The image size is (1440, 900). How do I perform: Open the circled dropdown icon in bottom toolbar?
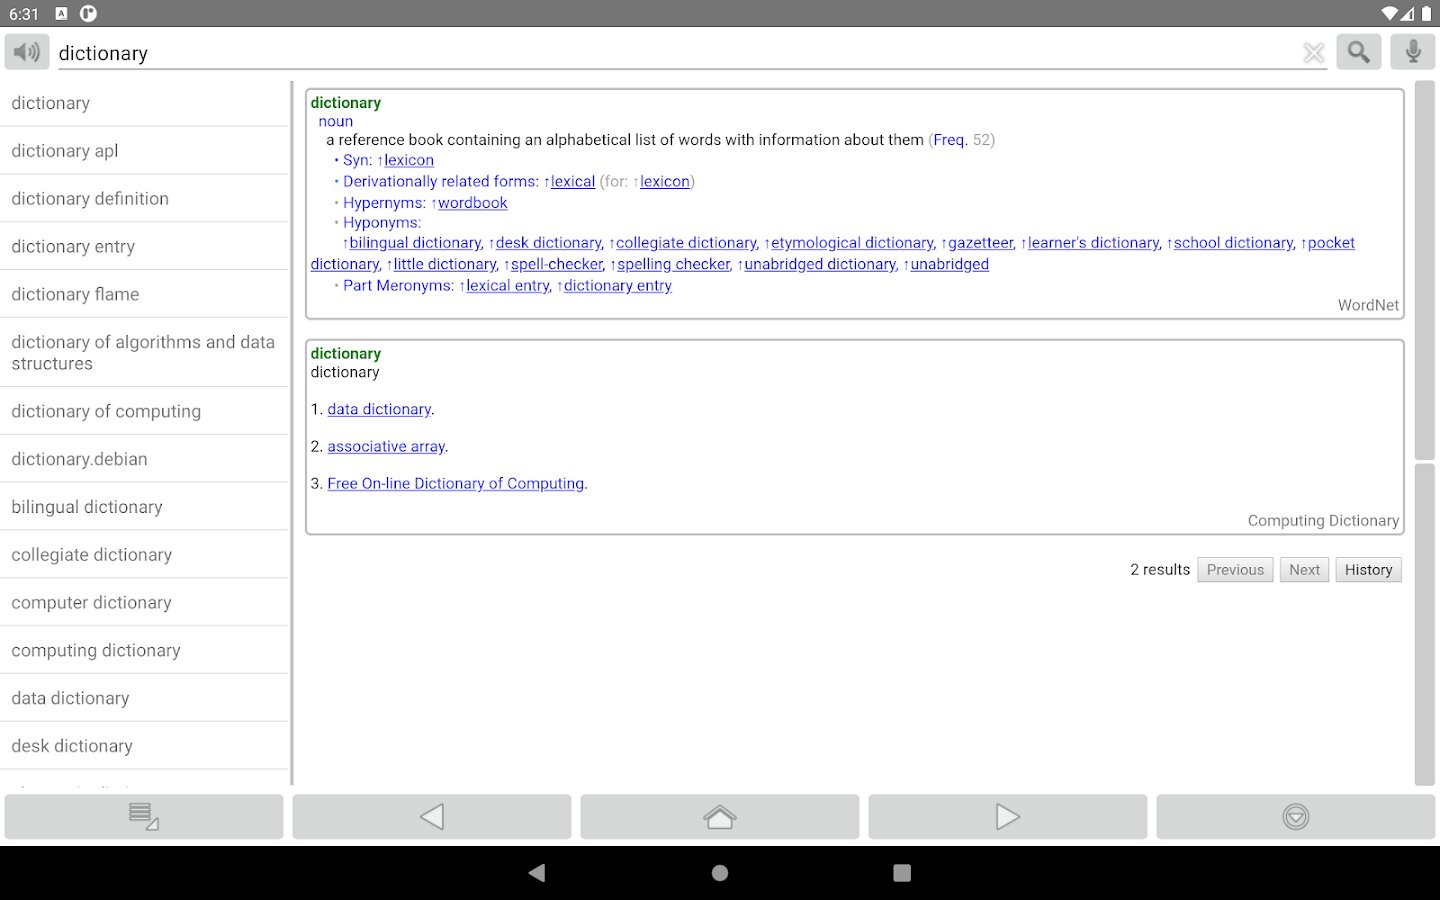click(x=1295, y=817)
